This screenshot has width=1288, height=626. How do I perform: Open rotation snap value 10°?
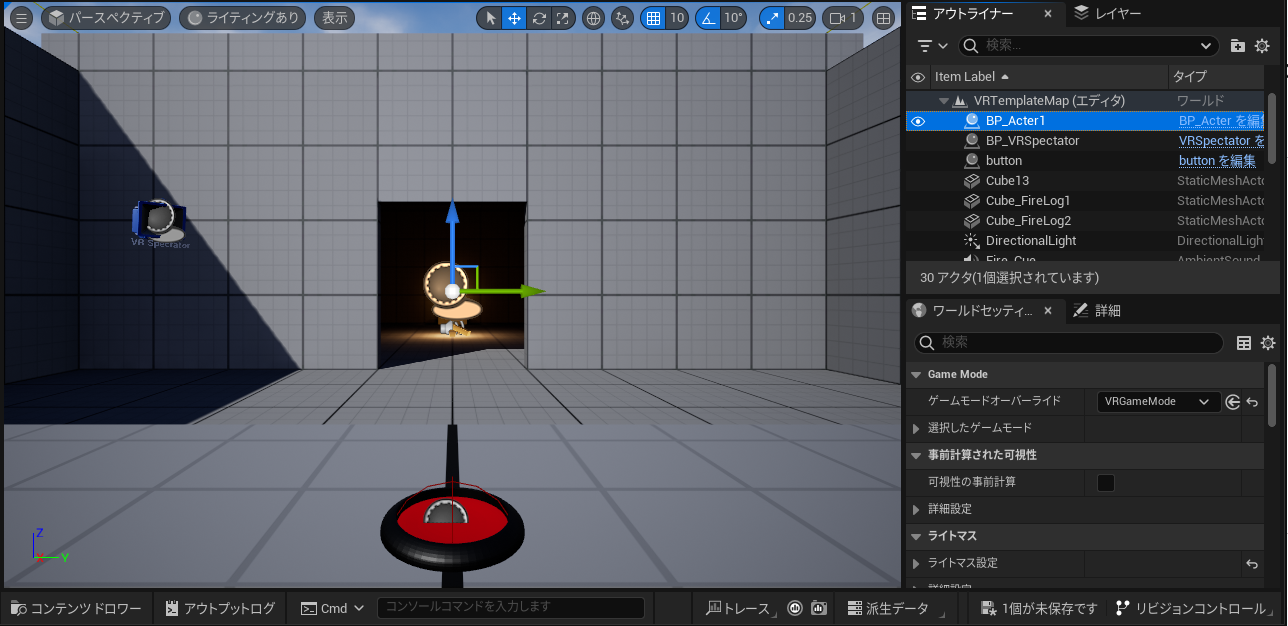735,18
